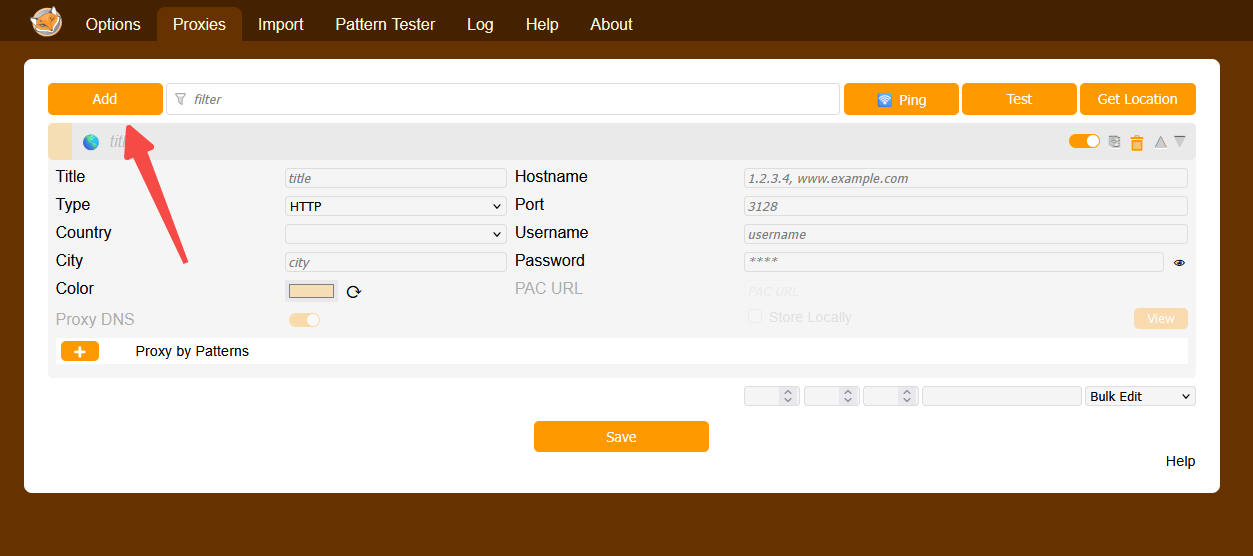Viewport: 1253px width, 556px height.
Task: Open the Type dropdown showing HTTP
Action: [x=396, y=206]
